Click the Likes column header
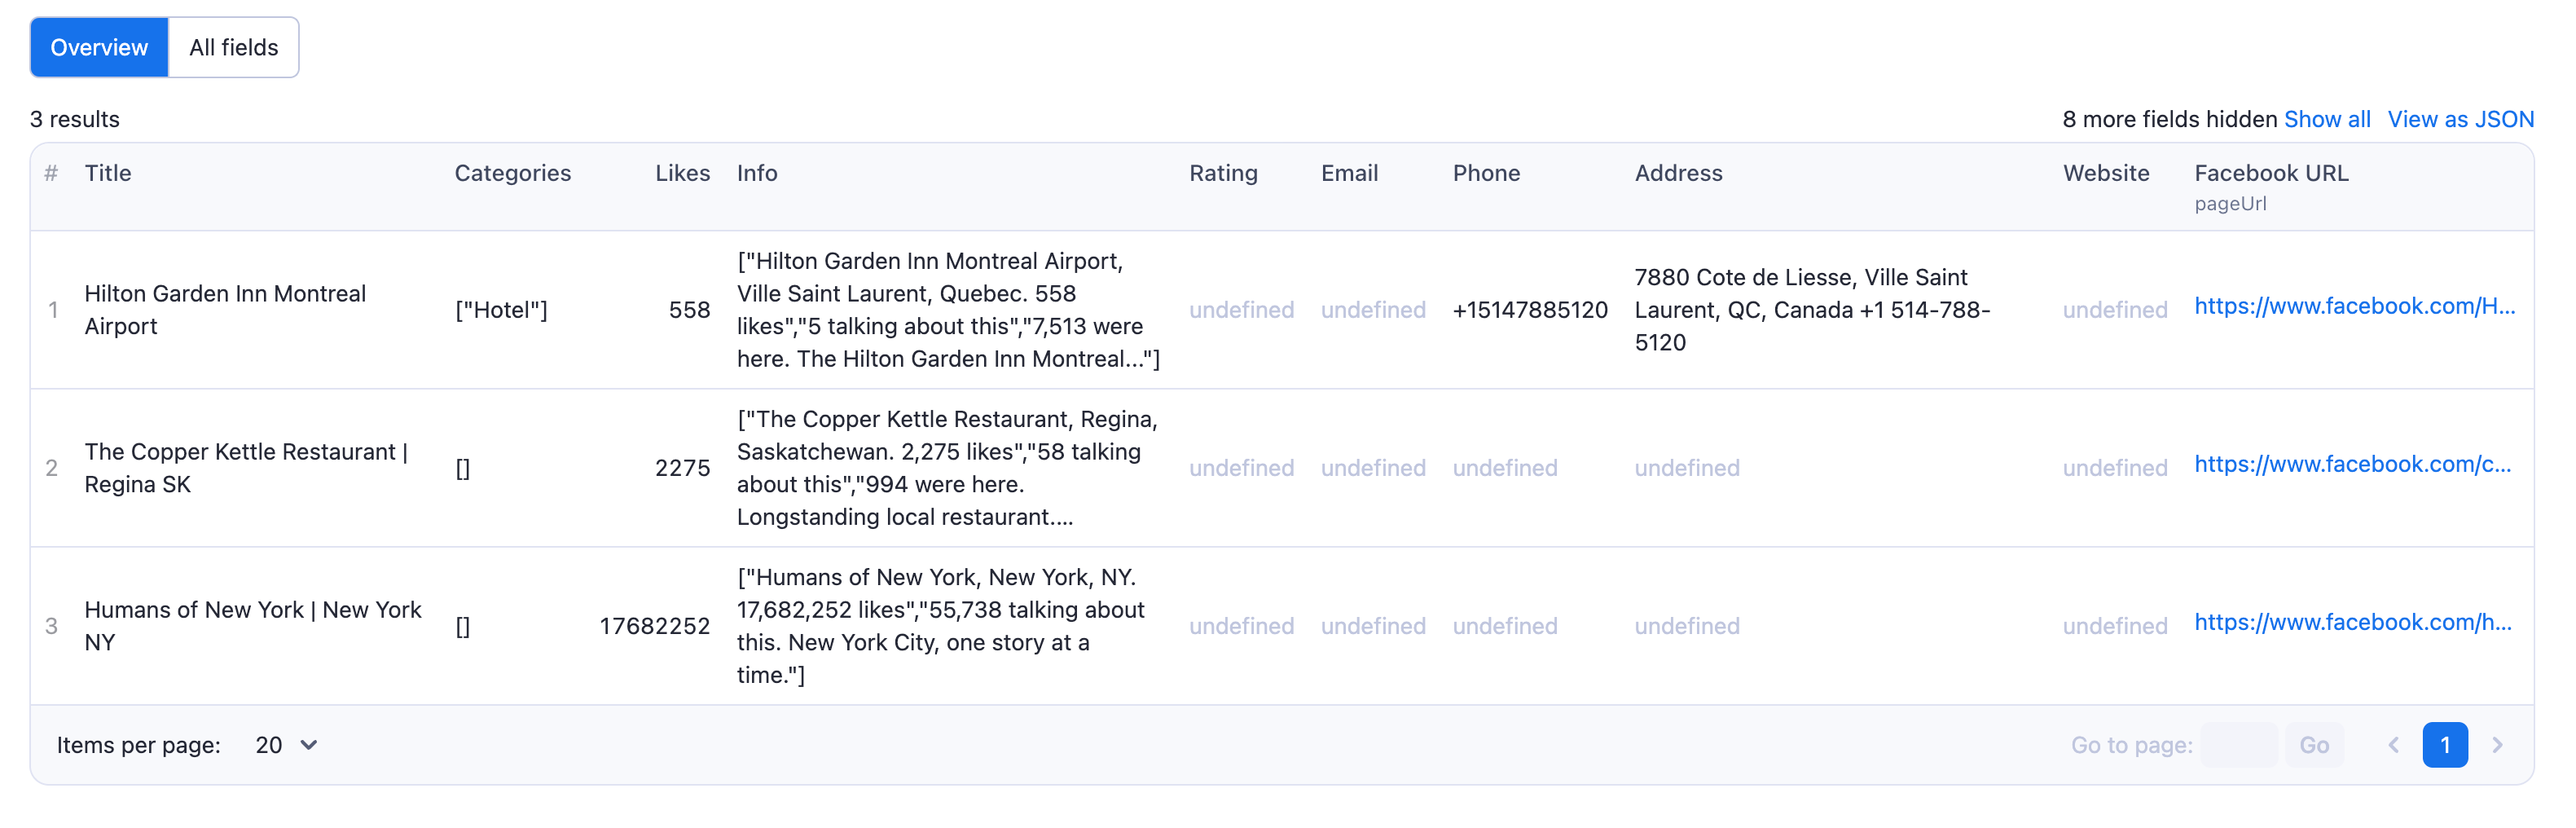2576x828 pixels. click(683, 173)
